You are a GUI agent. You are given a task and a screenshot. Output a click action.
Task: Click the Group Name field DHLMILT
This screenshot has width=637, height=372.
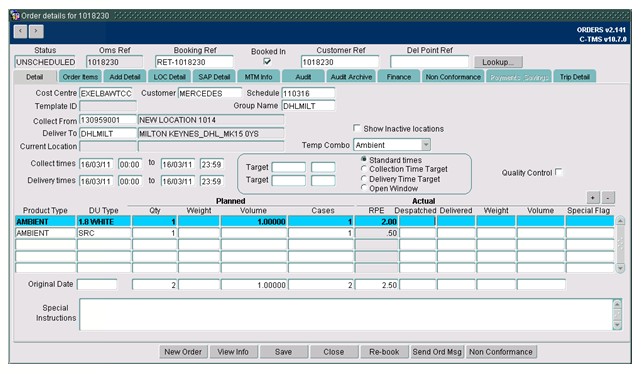(308, 106)
